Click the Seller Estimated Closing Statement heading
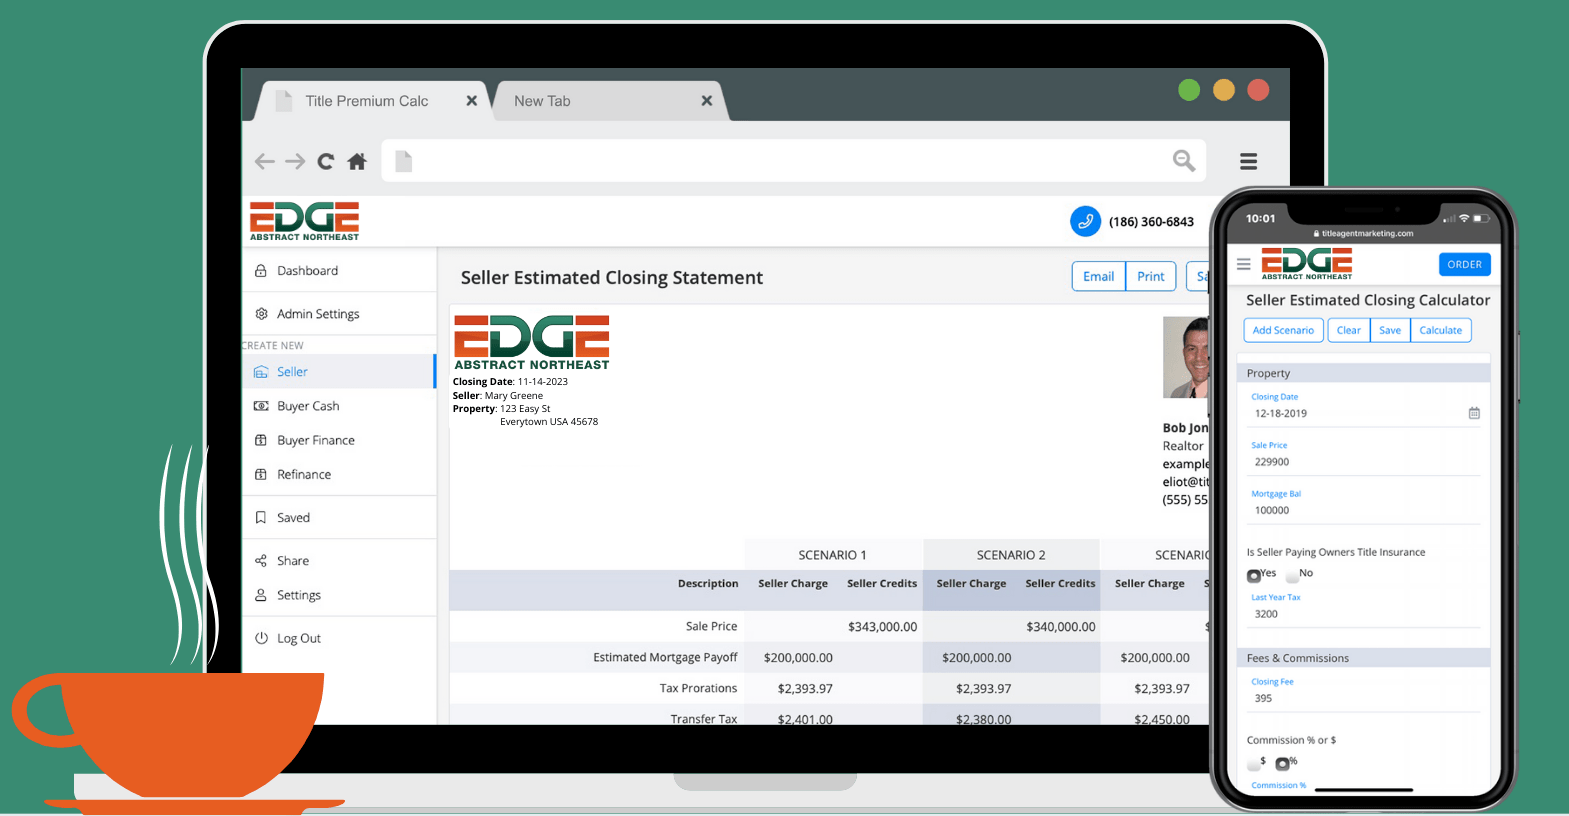This screenshot has height=816, width=1569. [612, 278]
